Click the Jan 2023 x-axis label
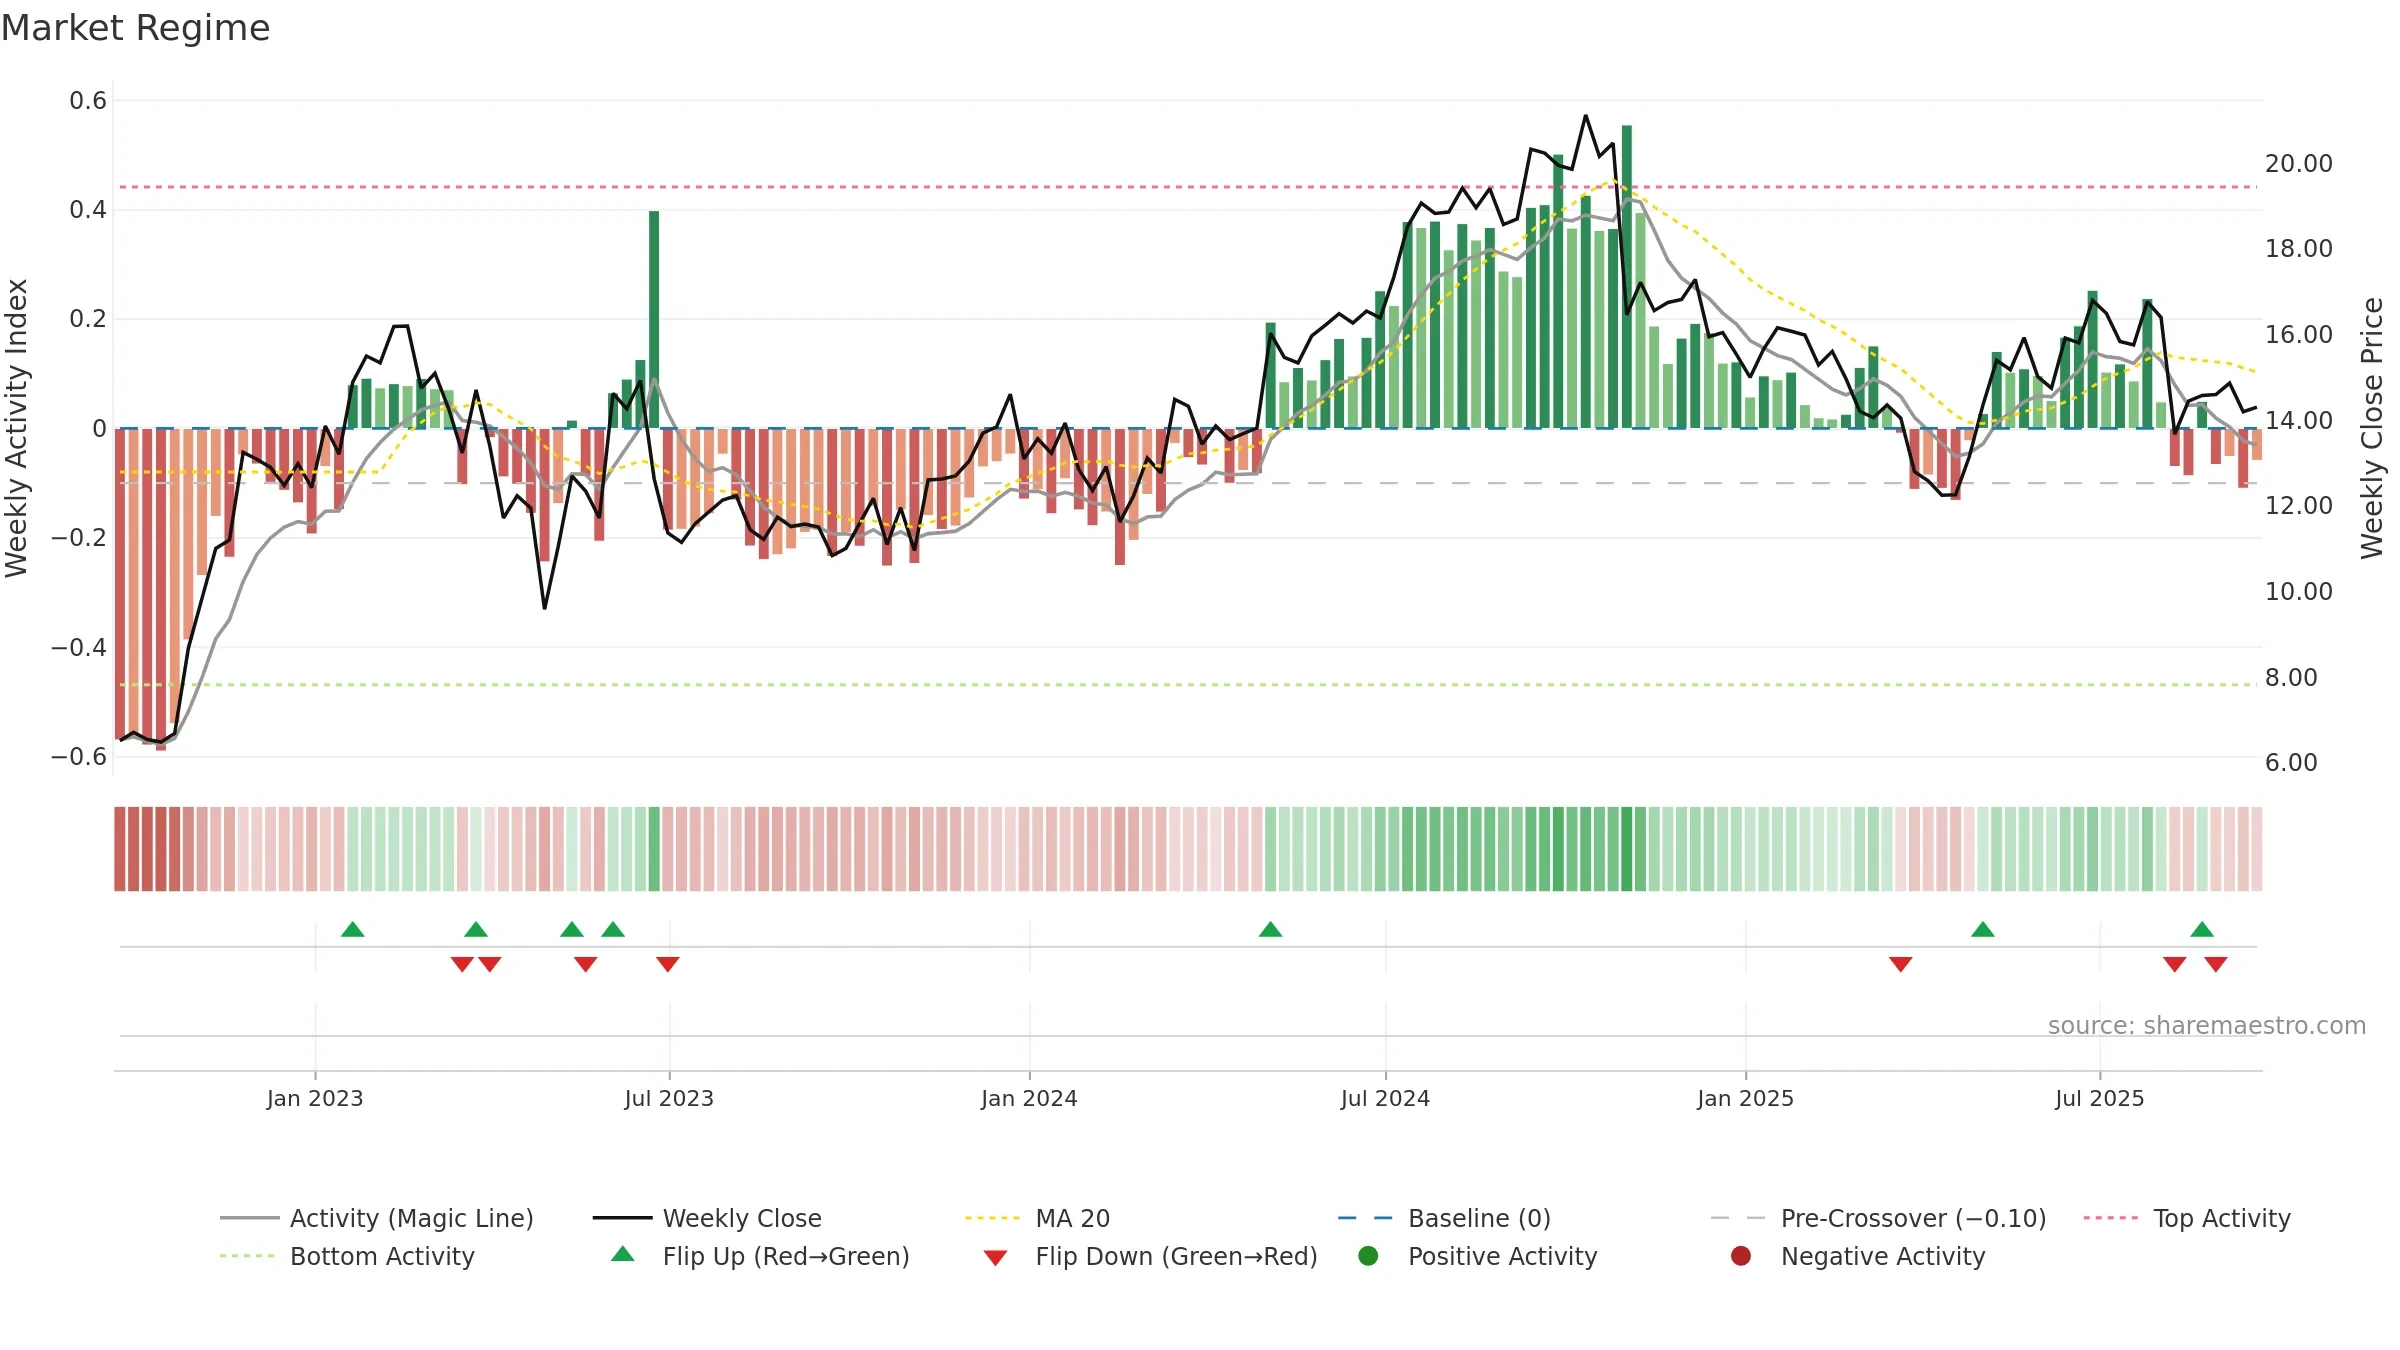The image size is (2400, 1350). click(x=315, y=1099)
